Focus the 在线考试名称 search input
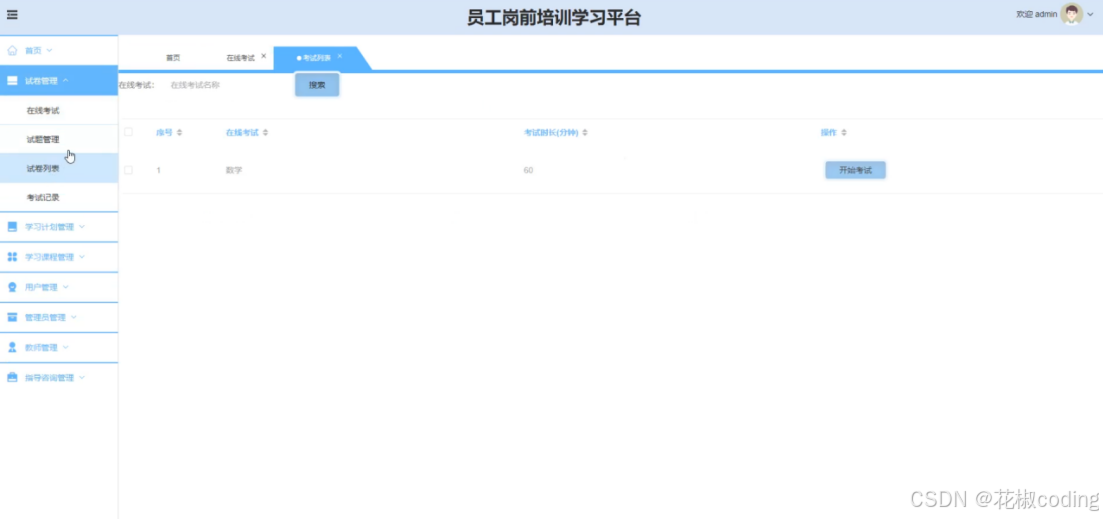 point(225,85)
